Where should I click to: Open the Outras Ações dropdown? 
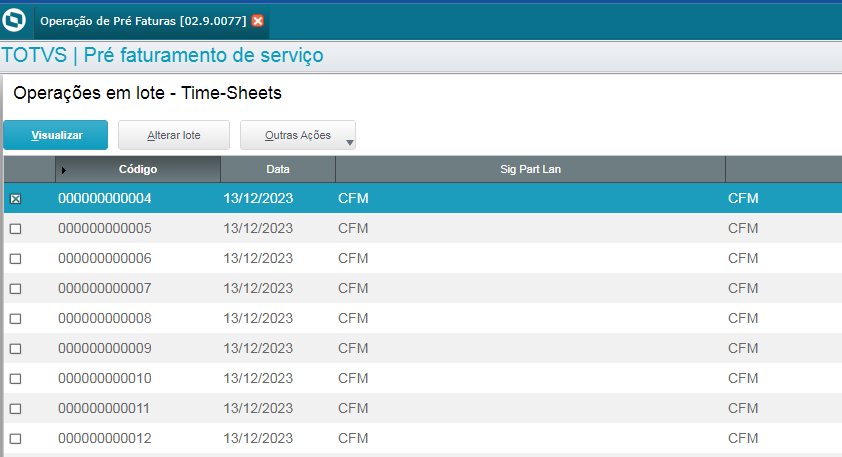pyautogui.click(x=298, y=135)
